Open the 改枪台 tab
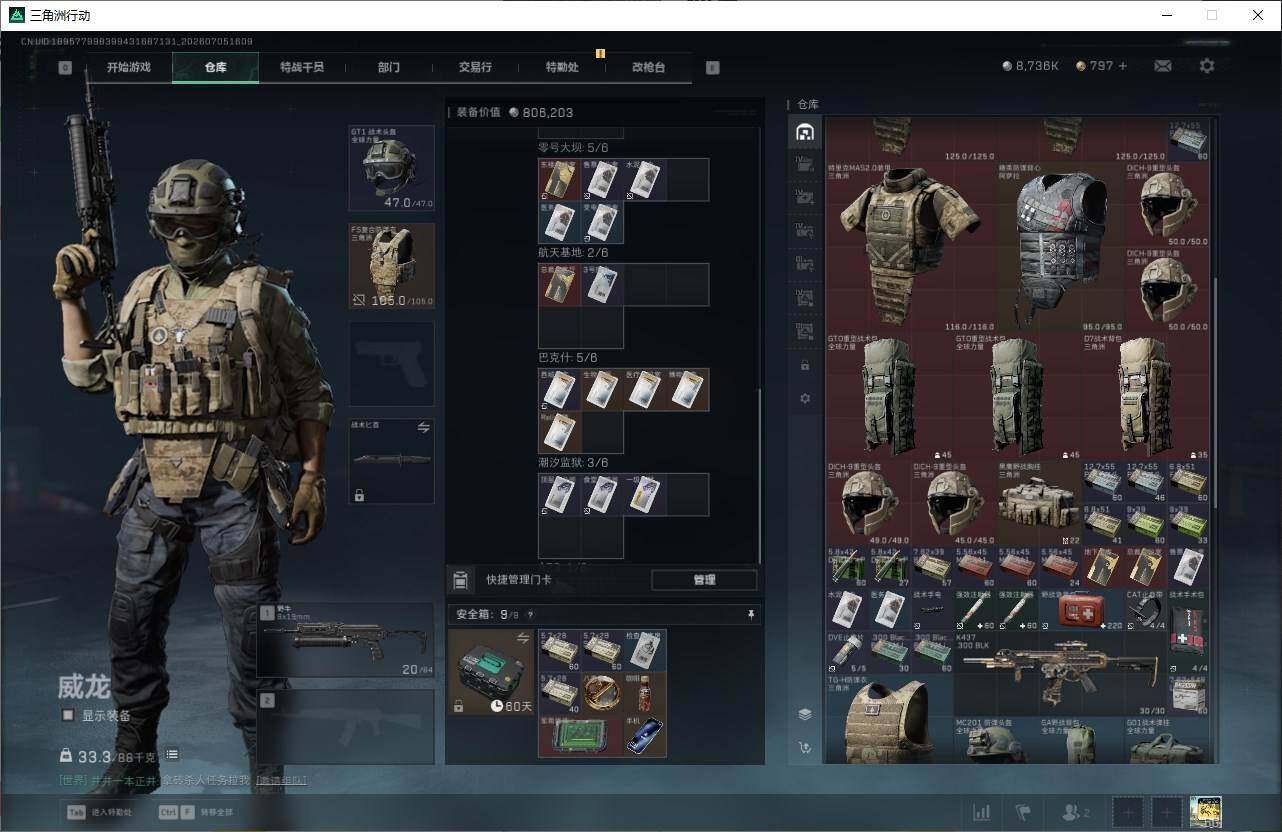This screenshot has width=1282, height=832. coord(648,68)
